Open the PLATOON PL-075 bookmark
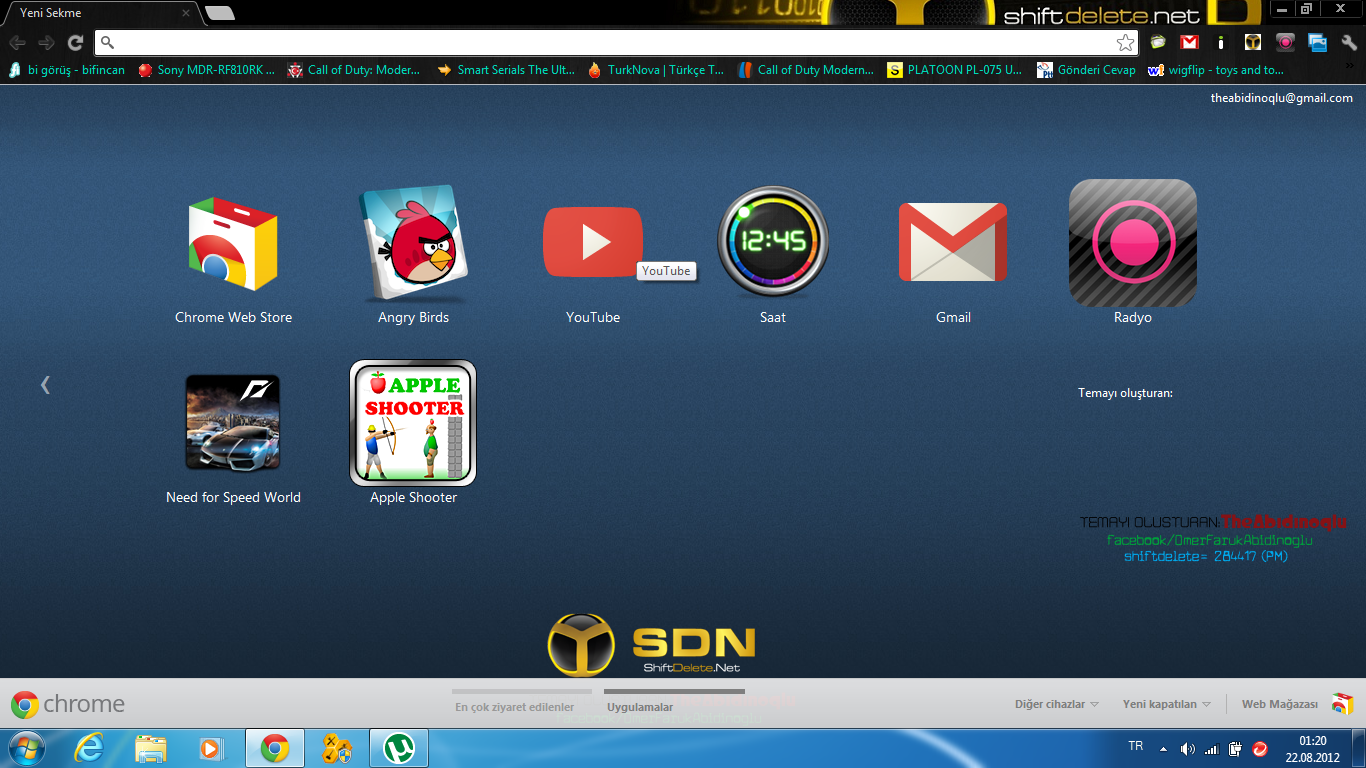Image resolution: width=1366 pixels, height=768 pixels. click(955, 70)
